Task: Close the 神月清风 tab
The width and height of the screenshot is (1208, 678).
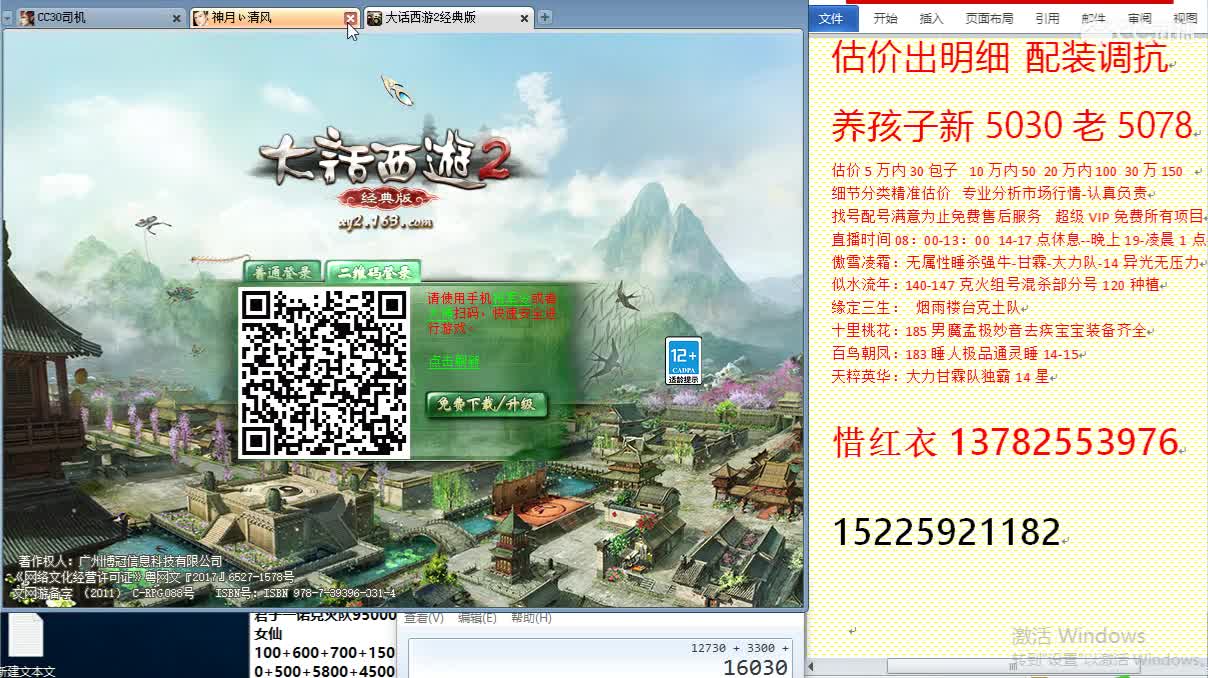Action: click(350, 18)
